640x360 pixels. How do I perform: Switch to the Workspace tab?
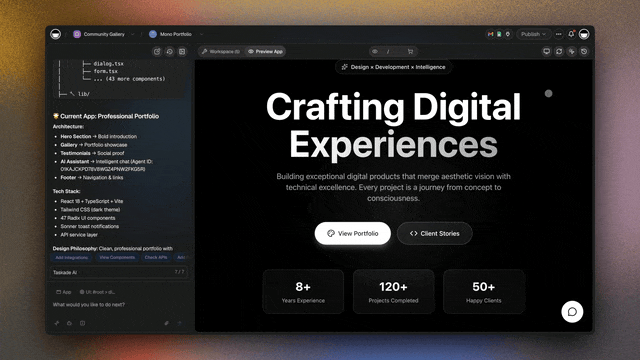click(x=221, y=51)
